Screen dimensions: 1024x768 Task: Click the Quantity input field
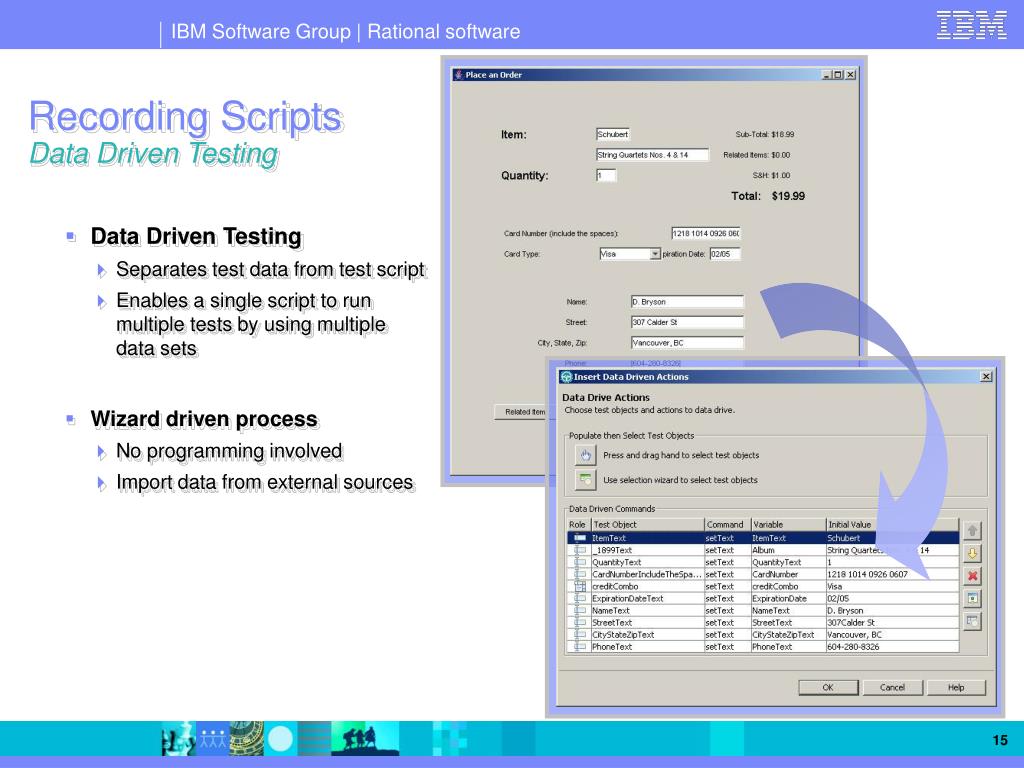point(606,175)
